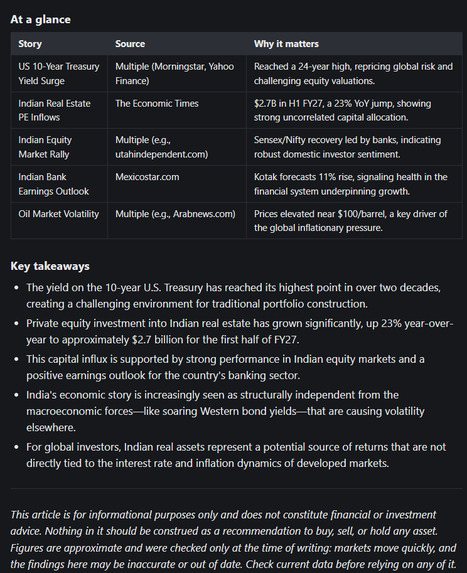Click the 'Why it matters' column header
The width and height of the screenshot is (467, 573).
tap(354, 44)
